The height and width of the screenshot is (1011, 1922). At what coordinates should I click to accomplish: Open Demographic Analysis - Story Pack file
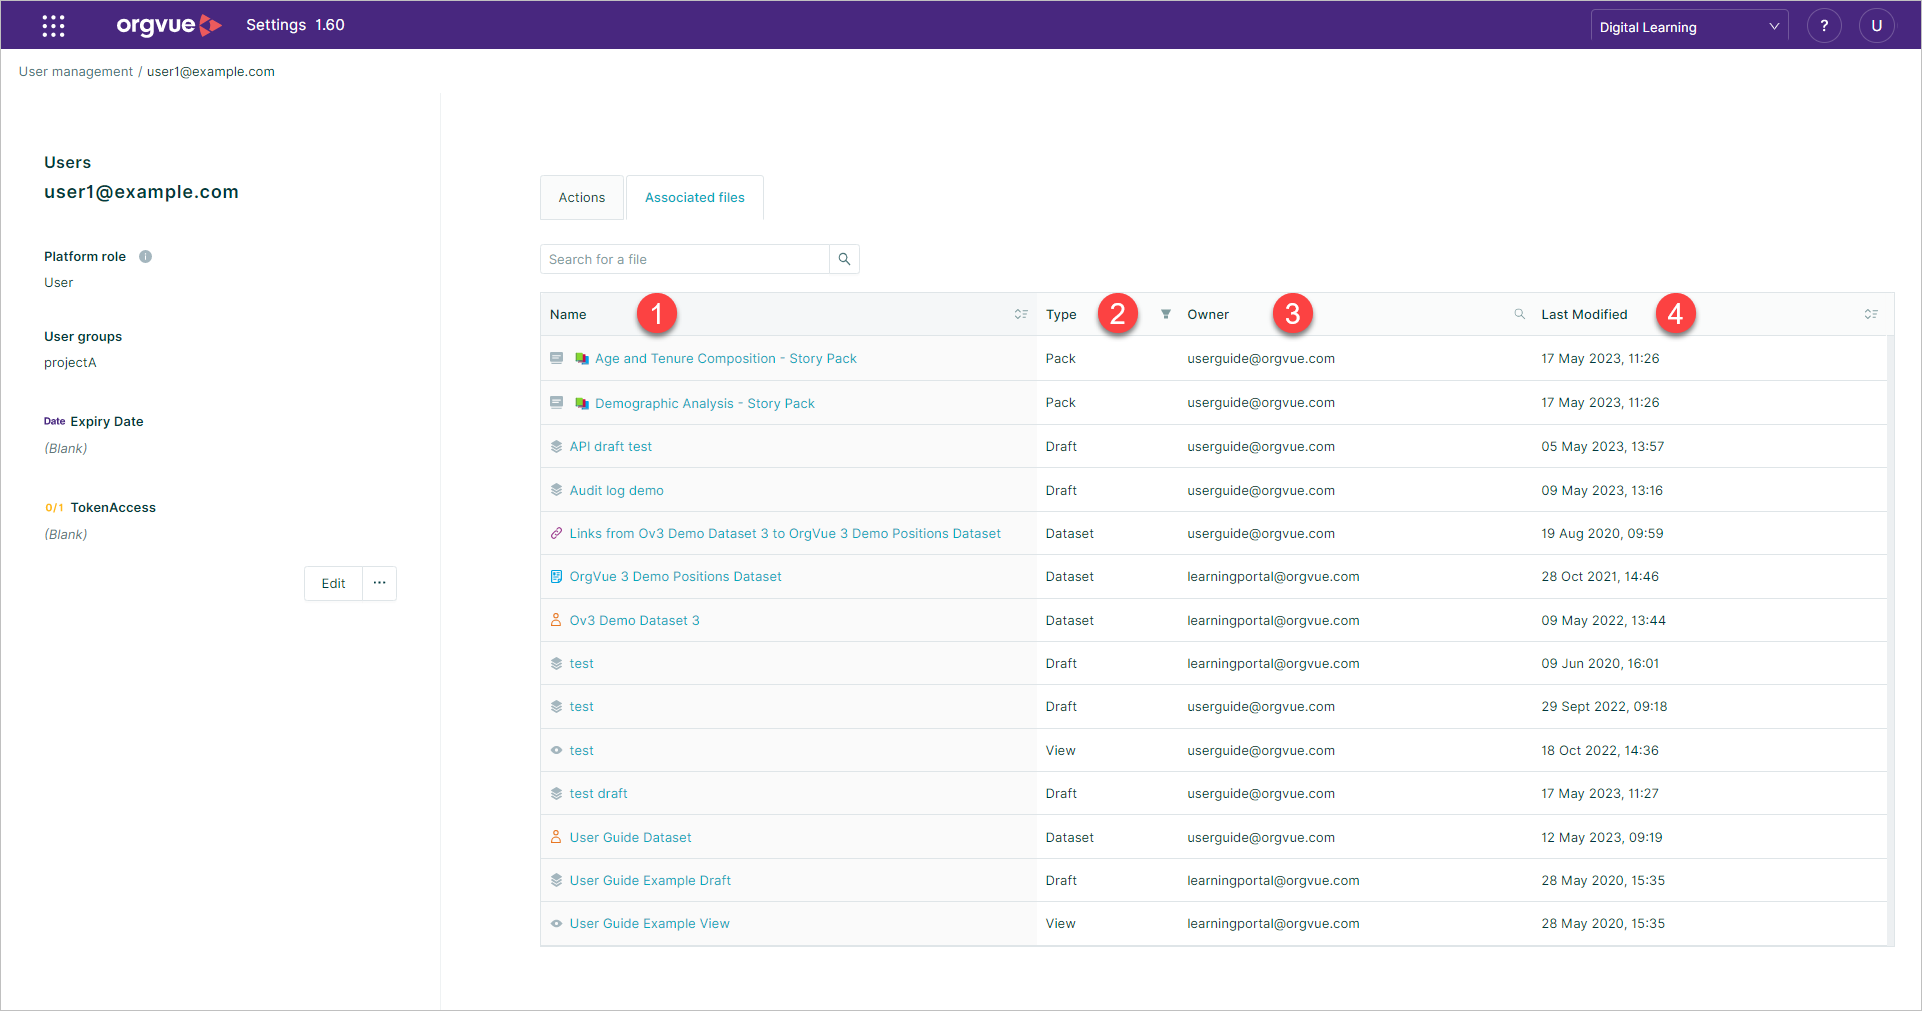pos(705,404)
